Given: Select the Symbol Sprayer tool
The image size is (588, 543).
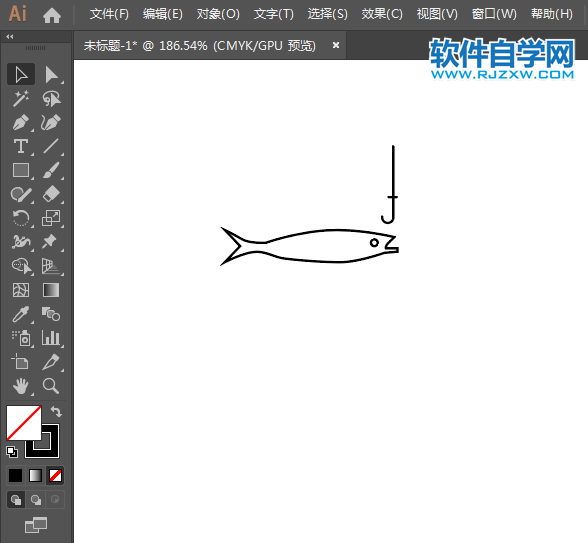Looking at the screenshot, I should tap(21, 338).
